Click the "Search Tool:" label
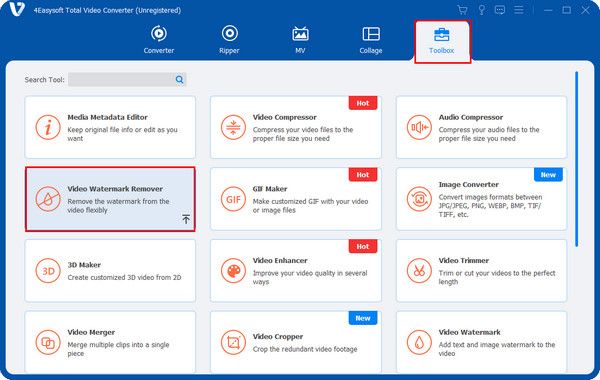 point(44,80)
